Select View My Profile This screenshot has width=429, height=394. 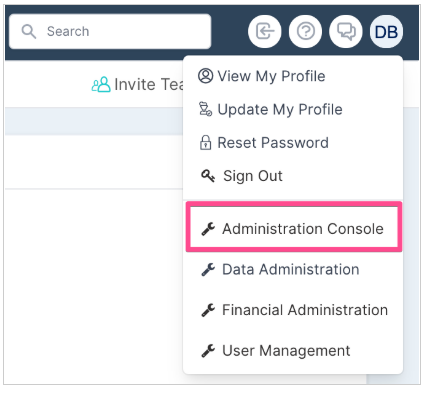coord(261,76)
